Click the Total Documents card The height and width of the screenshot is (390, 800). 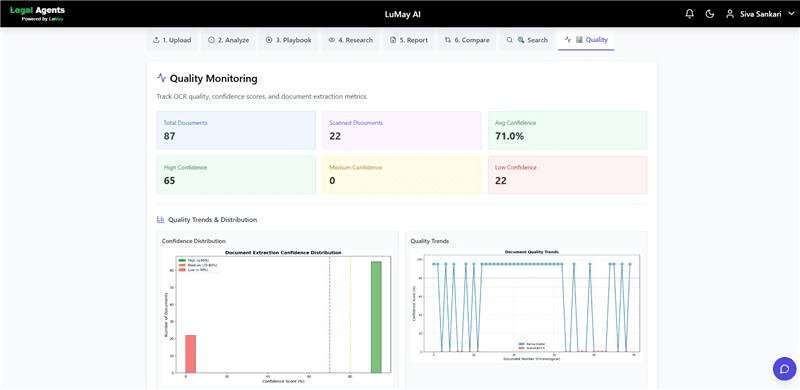pyautogui.click(x=236, y=130)
